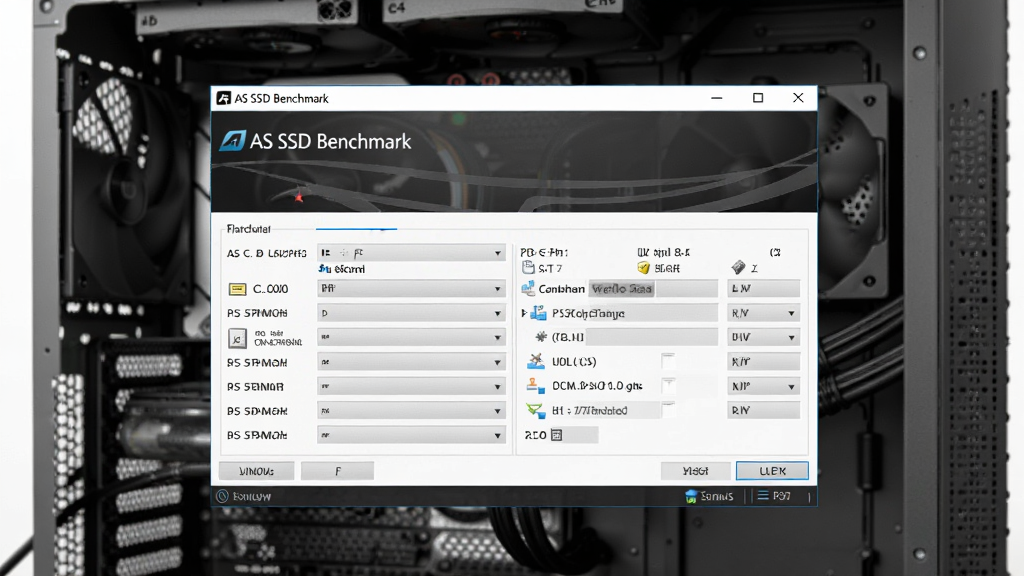The width and height of the screenshot is (1024, 576).
Task: Click the calendar icon next to 2EO
Action: click(556, 435)
